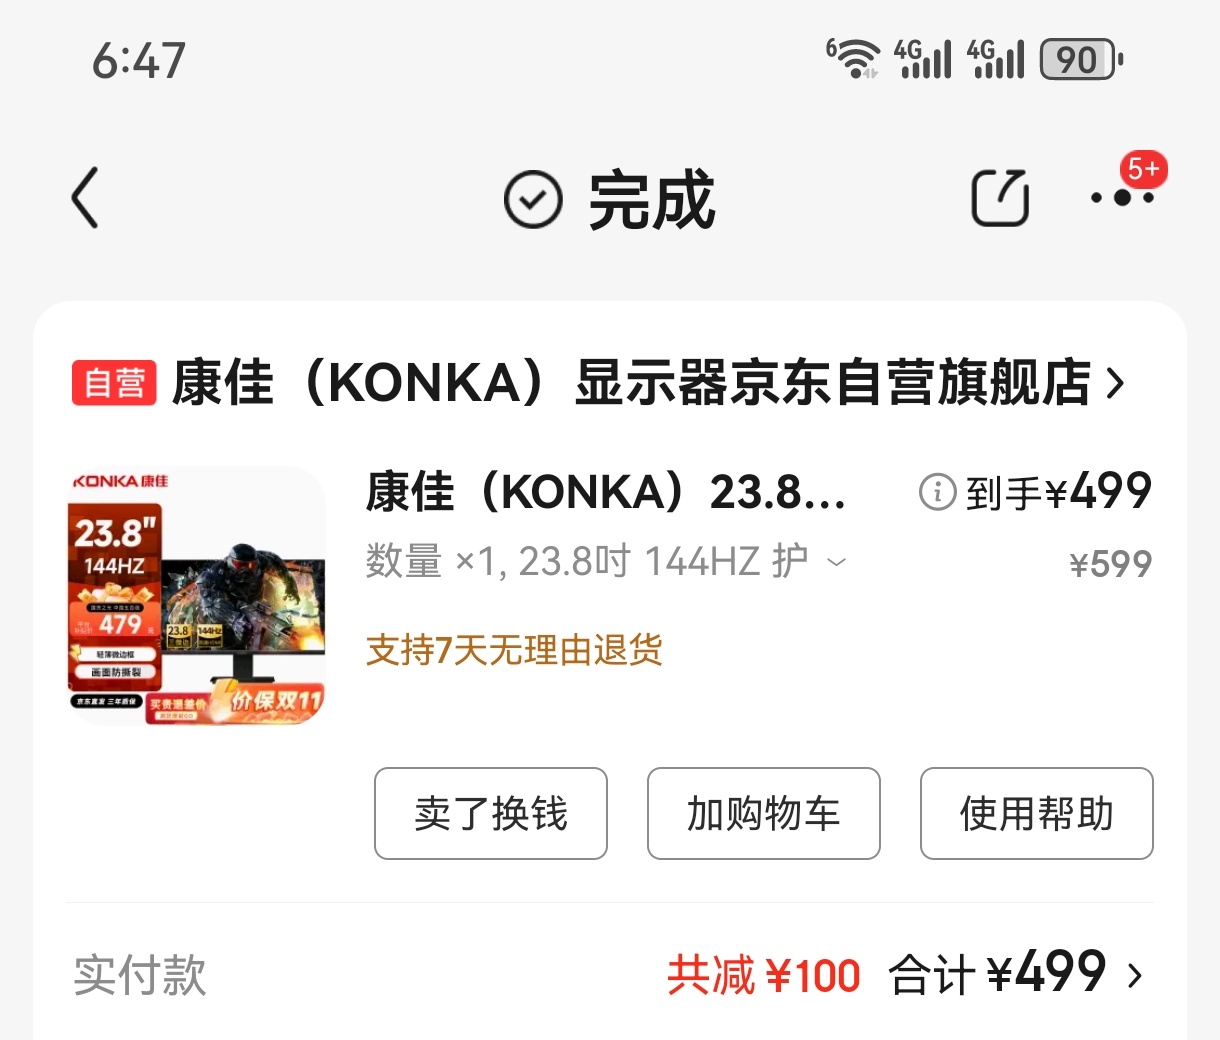Open the 康佳（KONKA）23.8... product title
1220x1040 pixels.
(606, 491)
